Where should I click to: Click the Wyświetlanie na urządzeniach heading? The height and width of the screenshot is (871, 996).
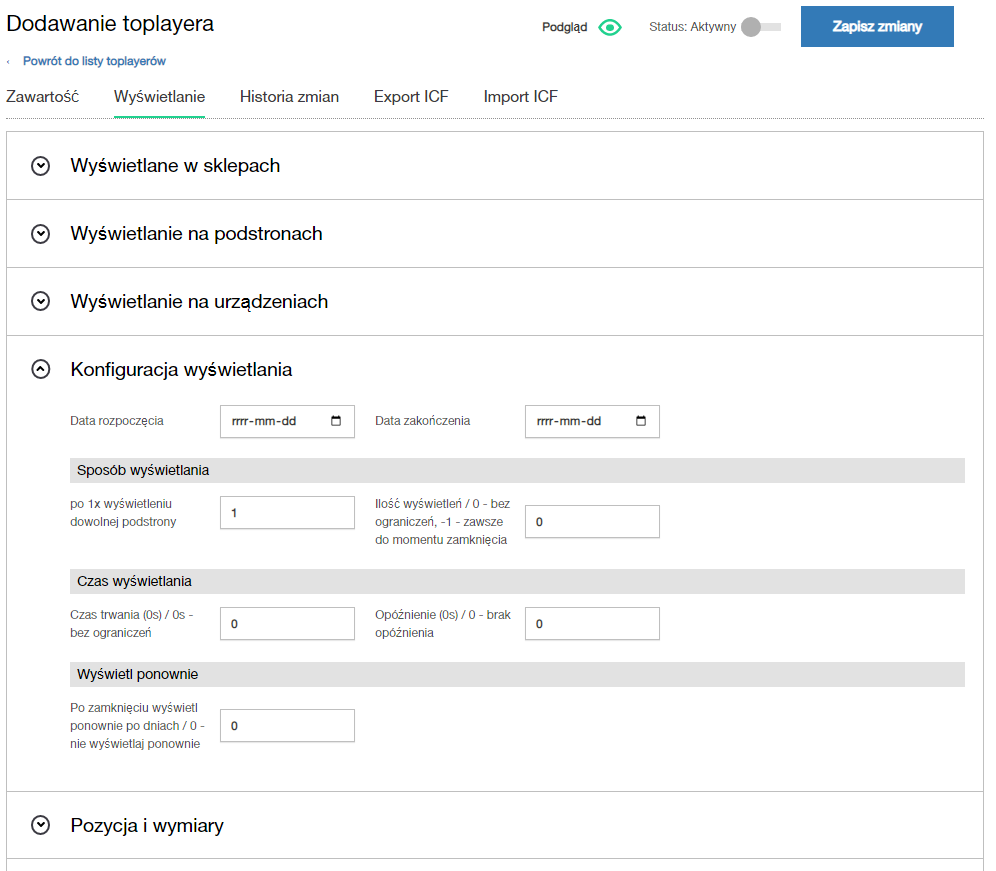(199, 302)
